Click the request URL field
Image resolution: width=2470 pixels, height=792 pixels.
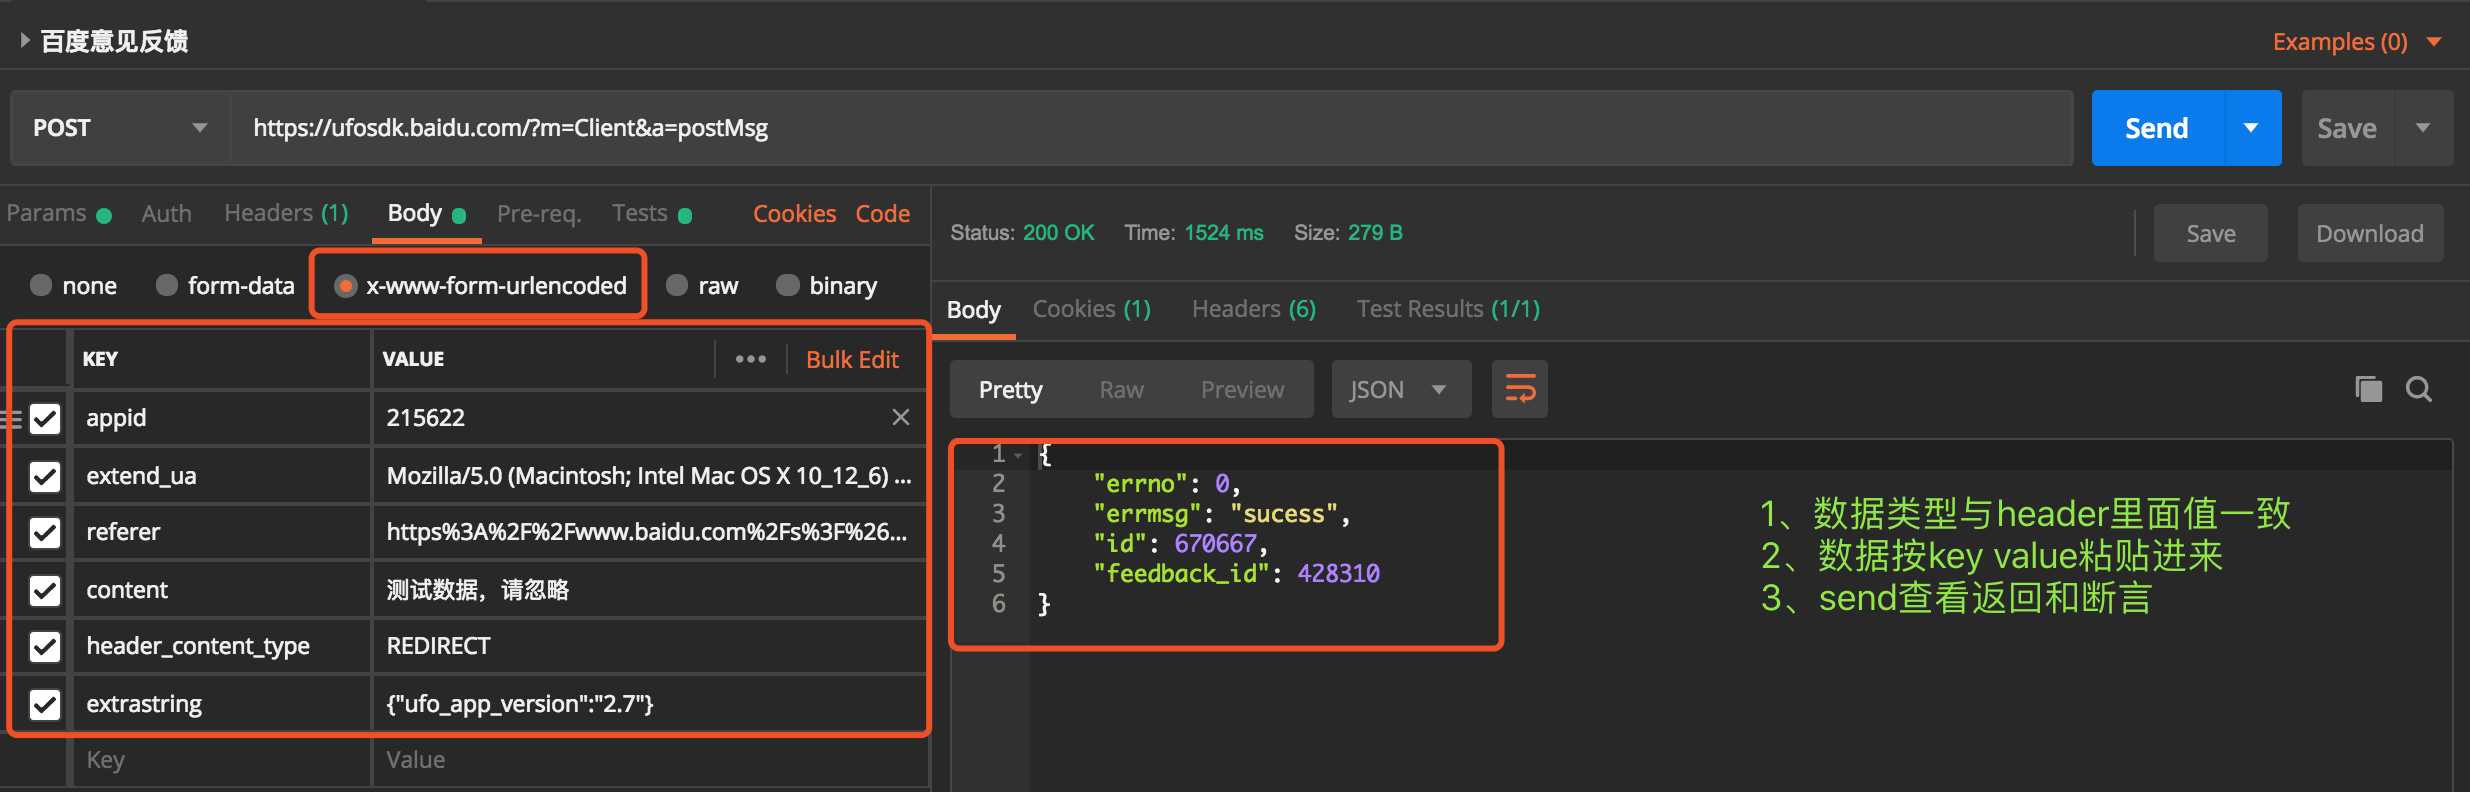click(1152, 128)
